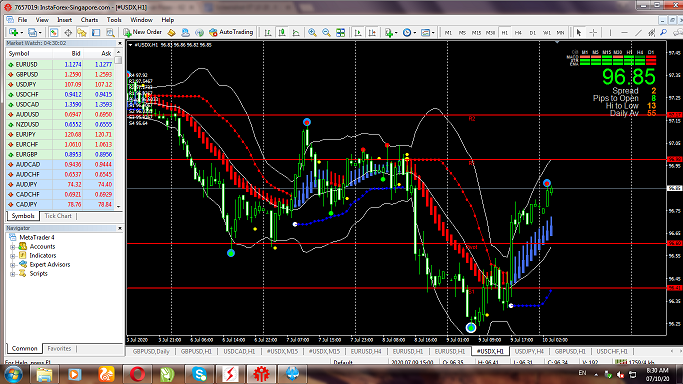The height and width of the screenshot is (384, 683).
Task: Select the cursor arrow tool
Action: [x=578, y=32]
